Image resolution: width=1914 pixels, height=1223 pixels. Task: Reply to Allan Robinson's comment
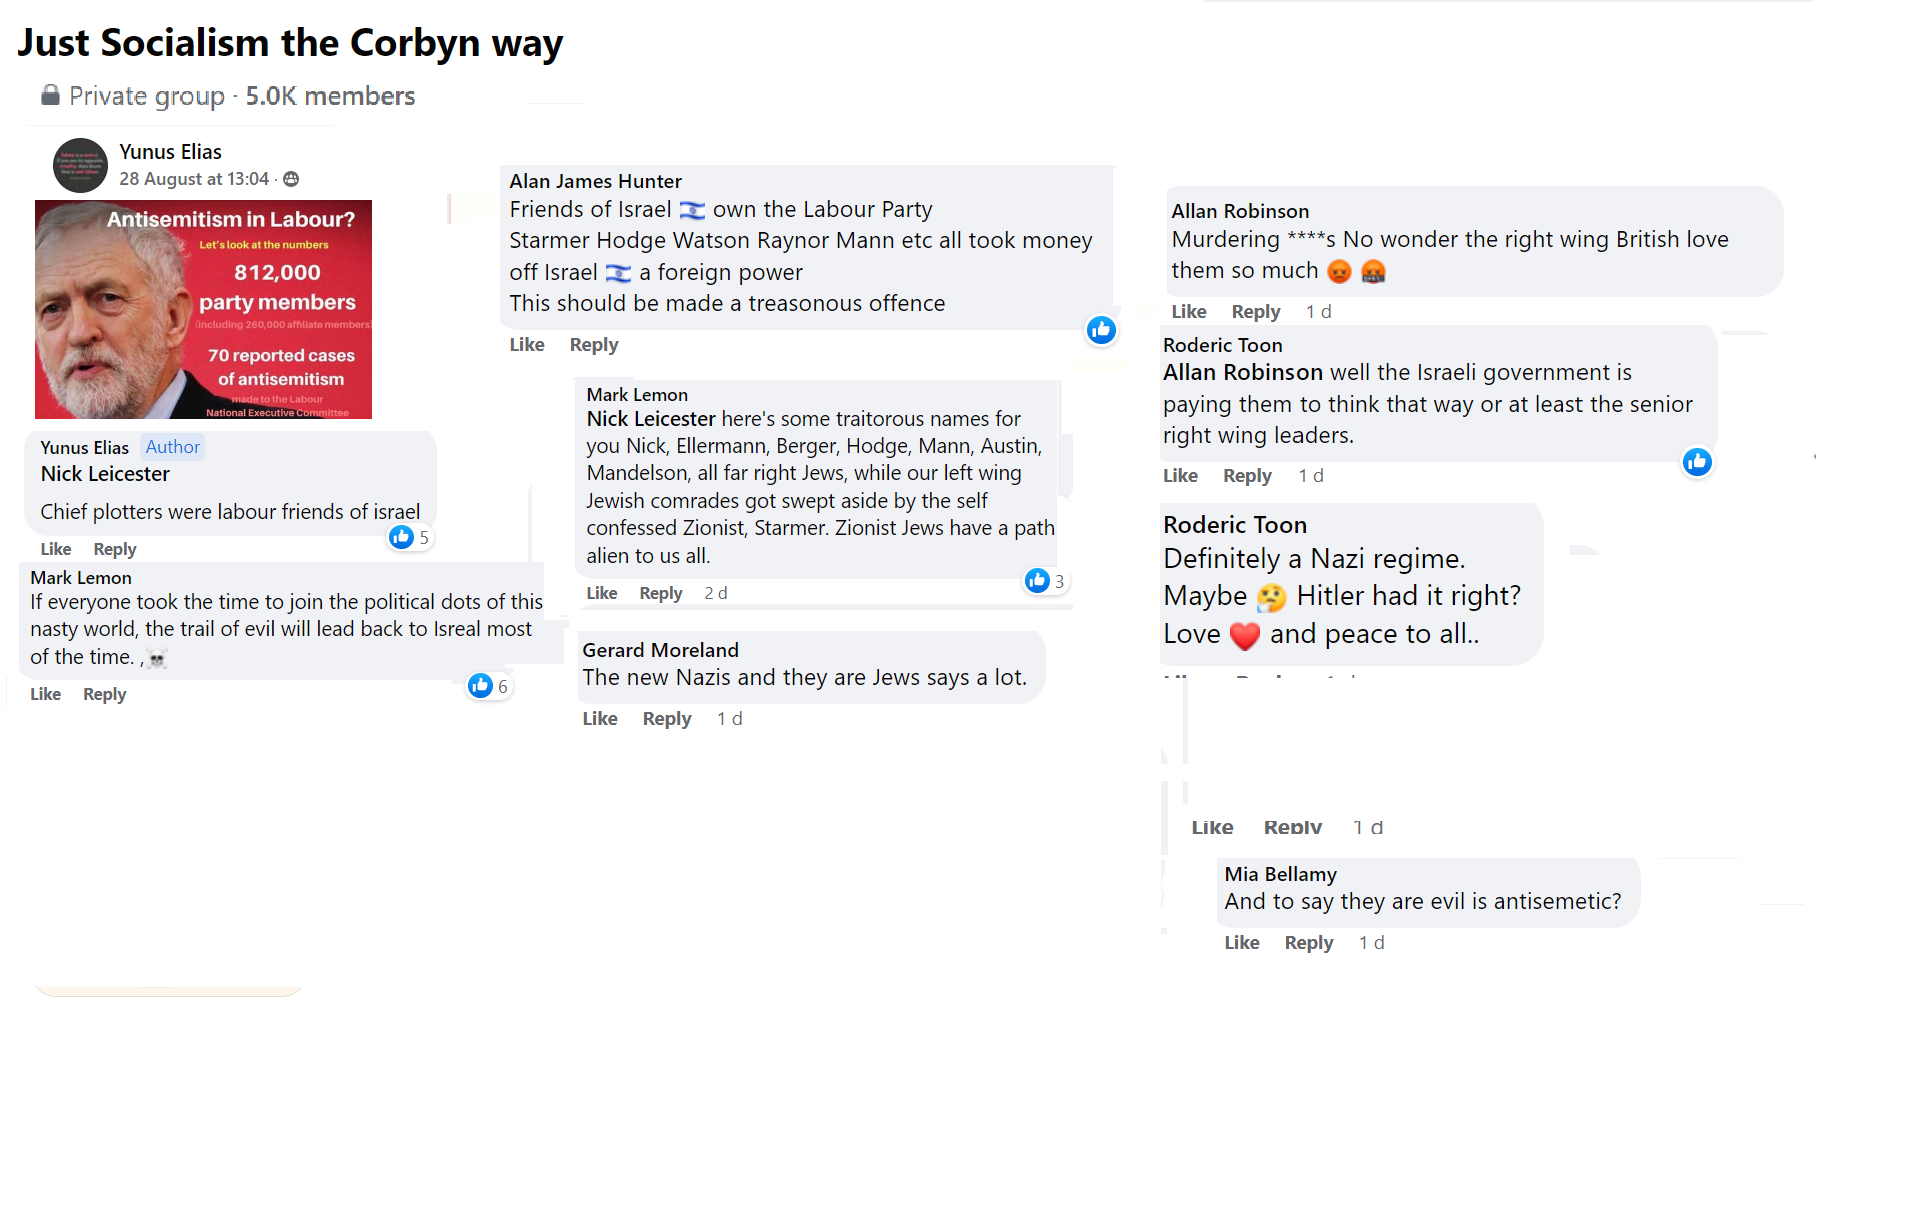click(1255, 312)
